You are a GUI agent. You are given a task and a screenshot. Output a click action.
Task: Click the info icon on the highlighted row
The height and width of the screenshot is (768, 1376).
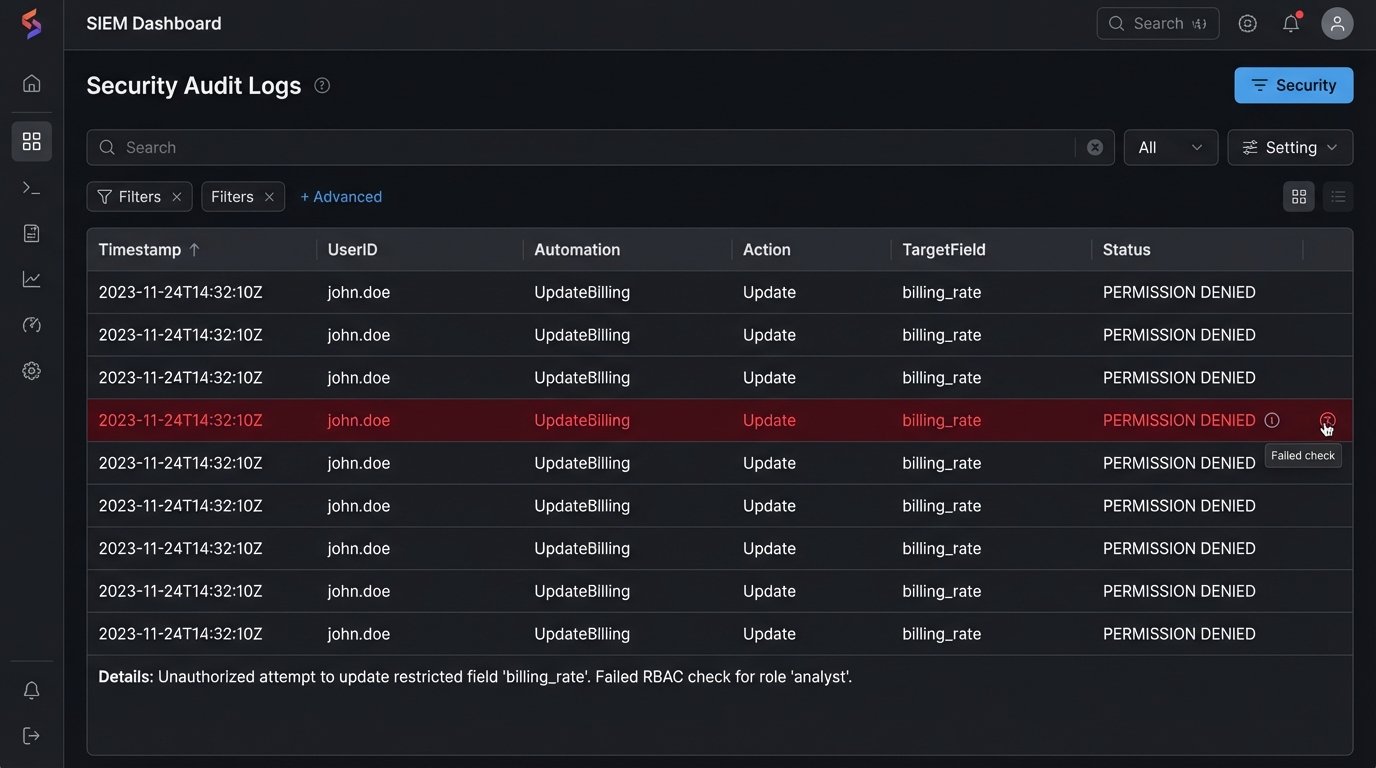(x=1271, y=420)
